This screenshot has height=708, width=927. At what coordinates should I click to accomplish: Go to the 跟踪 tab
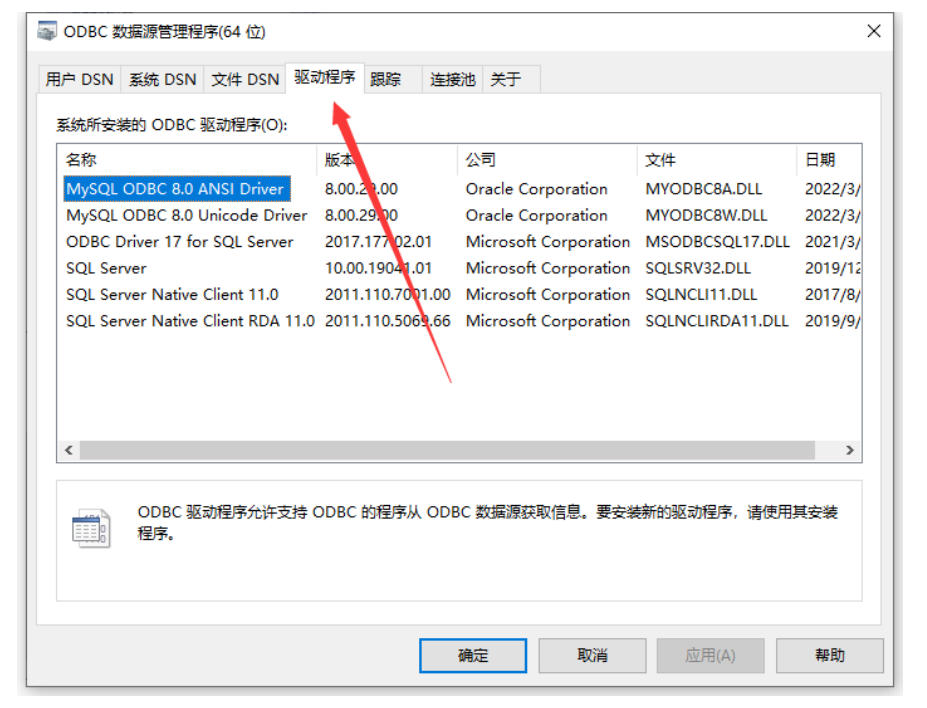[x=385, y=79]
